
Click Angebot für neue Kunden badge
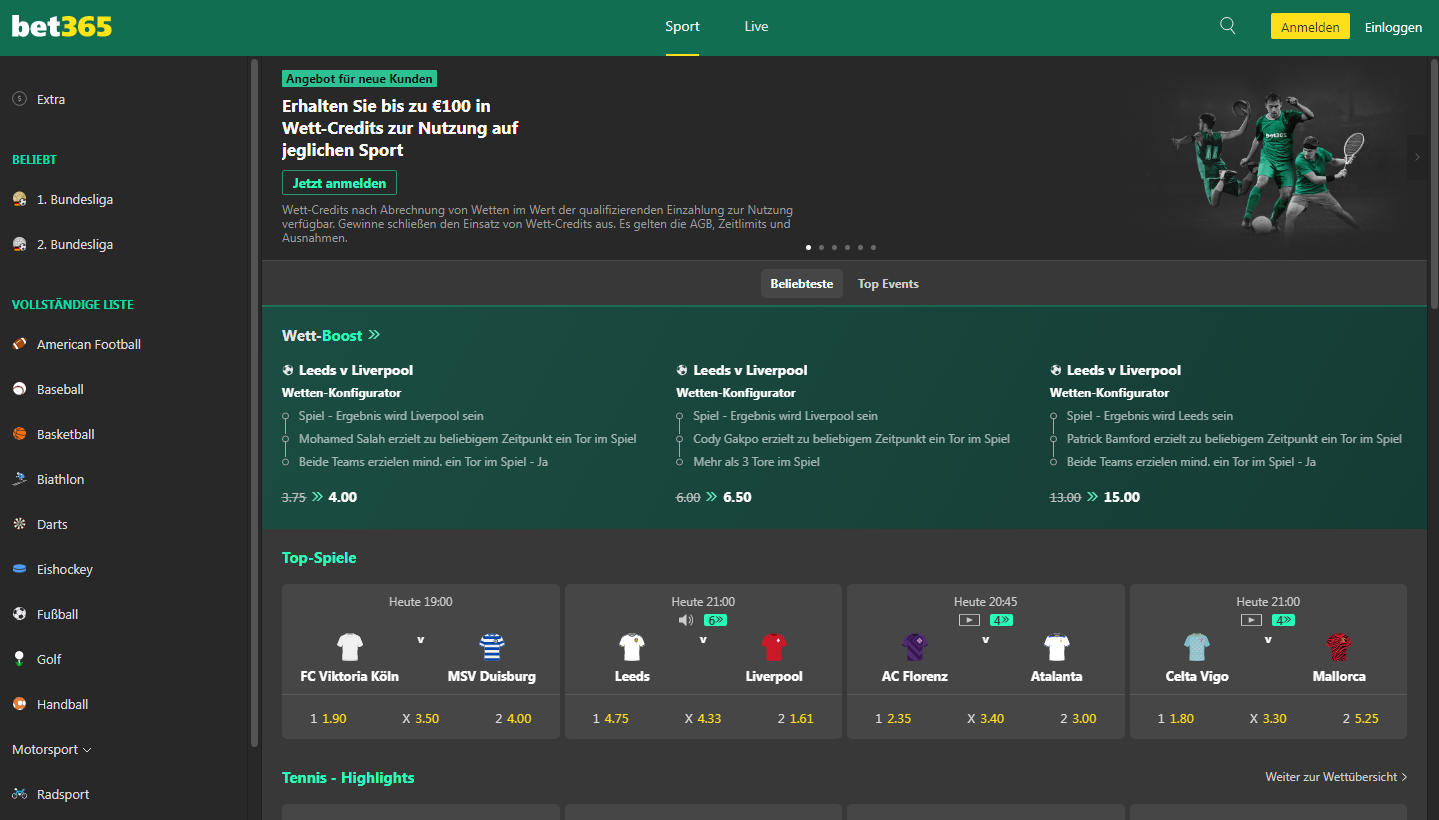360,79
